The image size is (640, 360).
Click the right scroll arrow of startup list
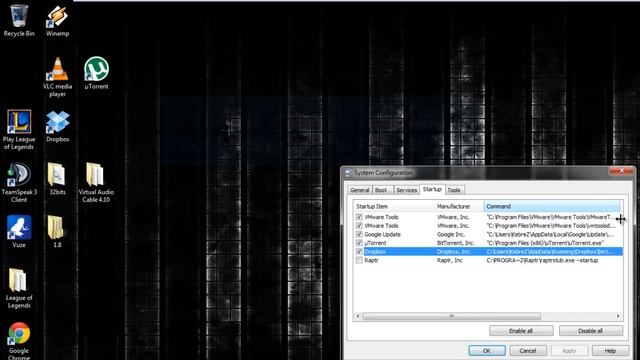pos(618,316)
